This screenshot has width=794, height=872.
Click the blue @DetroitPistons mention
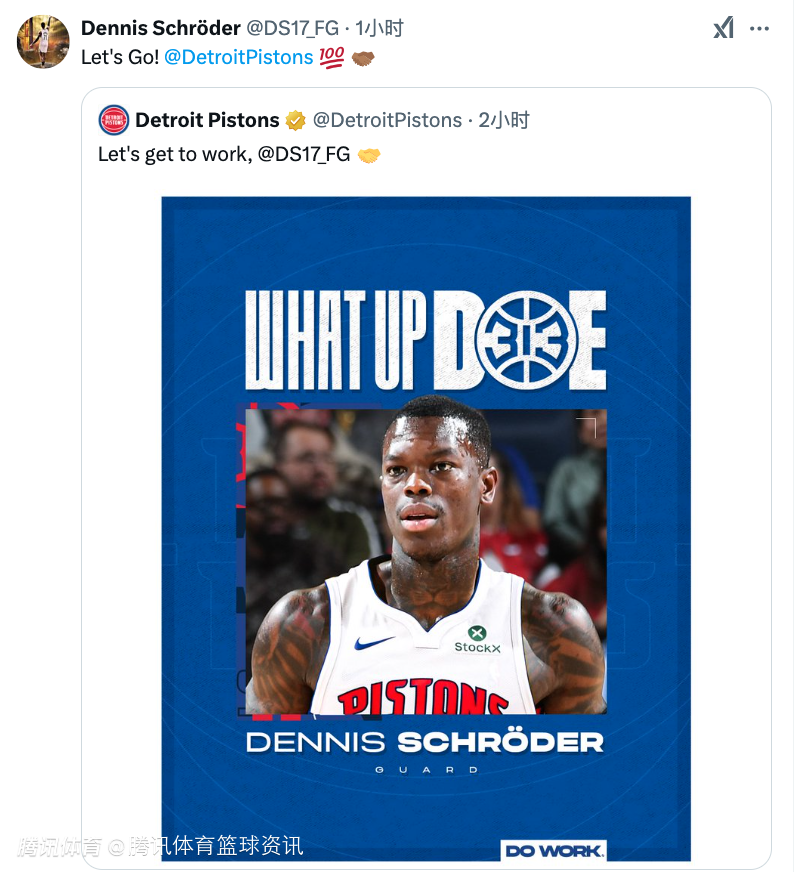tap(238, 58)
